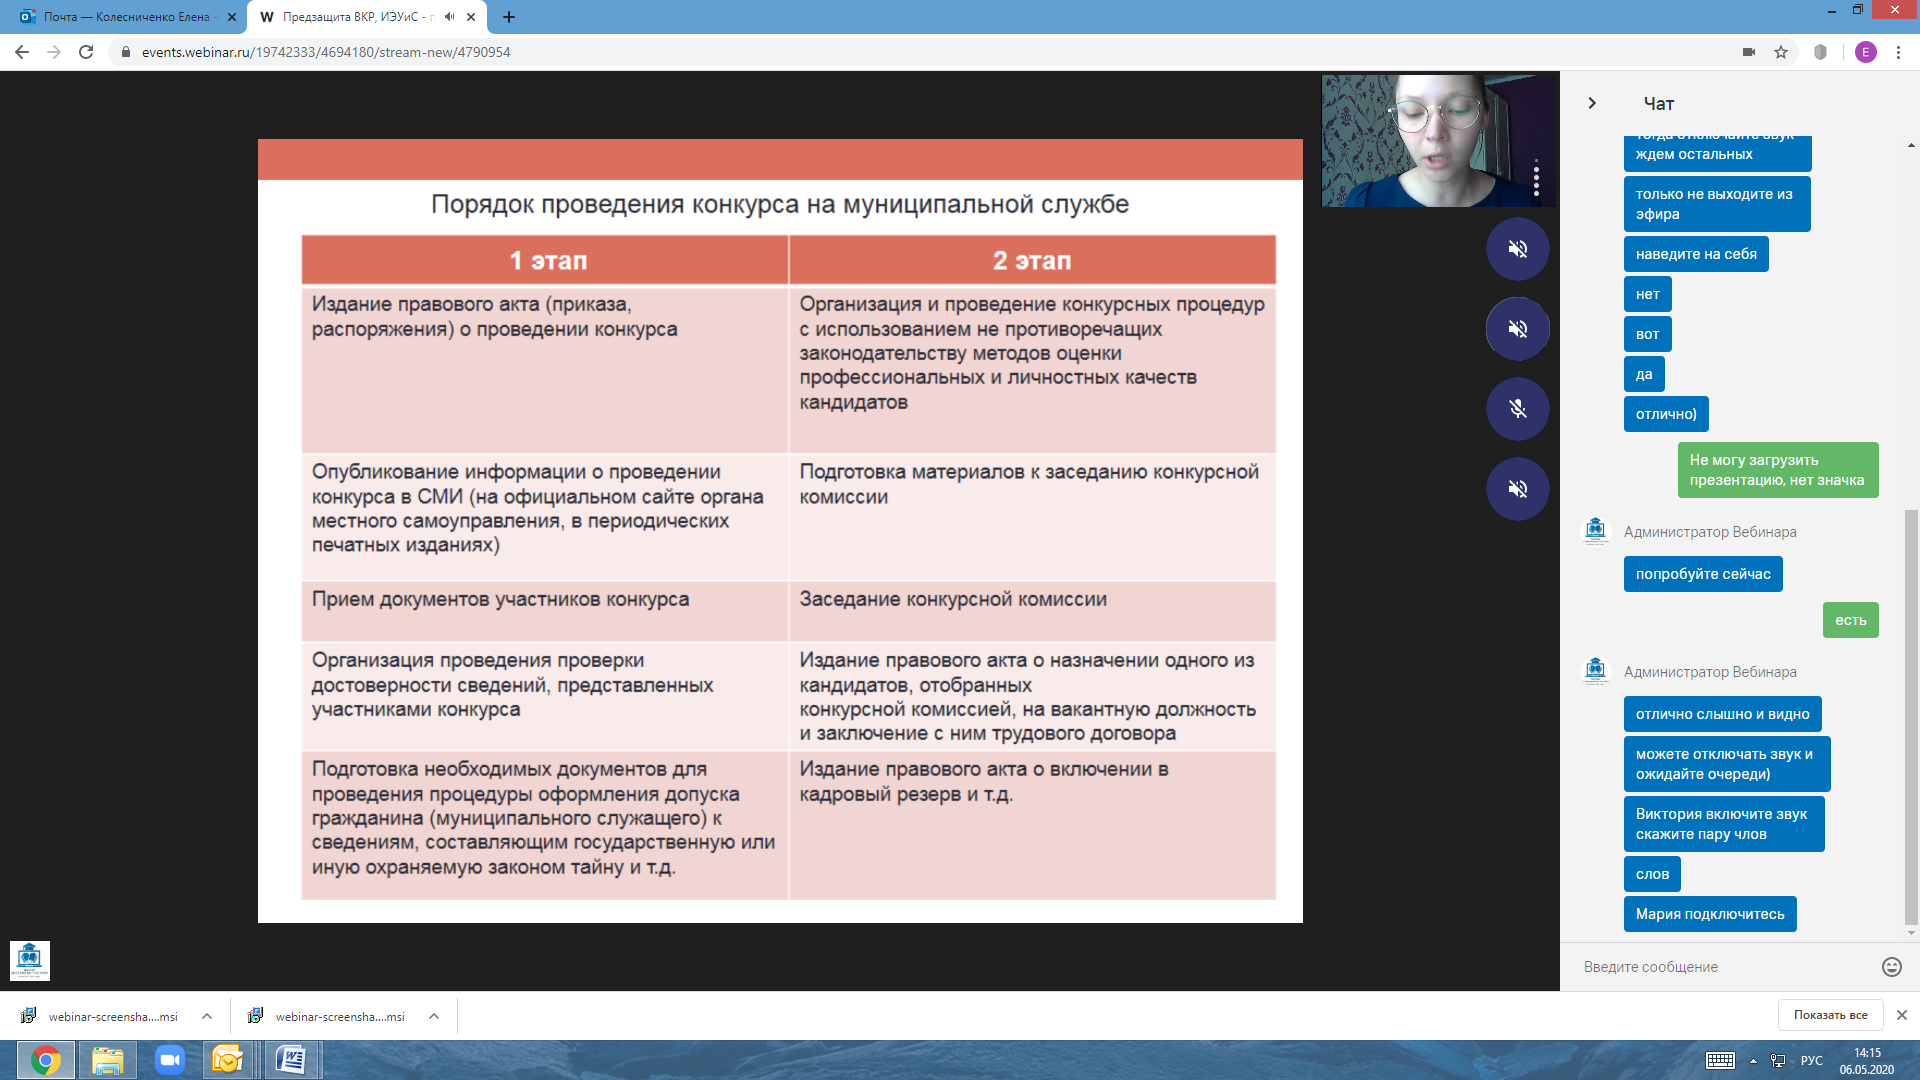Unmute the microphone button
The width and height of the screenshot is (1920, 1080).
[x=1517, y=409]
